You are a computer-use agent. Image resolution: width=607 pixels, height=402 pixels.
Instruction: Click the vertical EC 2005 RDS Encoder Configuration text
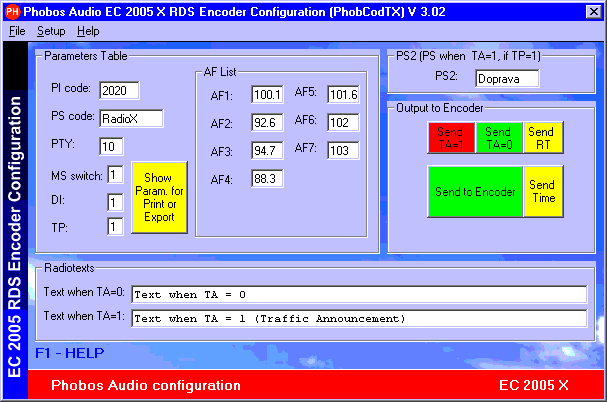point(15,237)
